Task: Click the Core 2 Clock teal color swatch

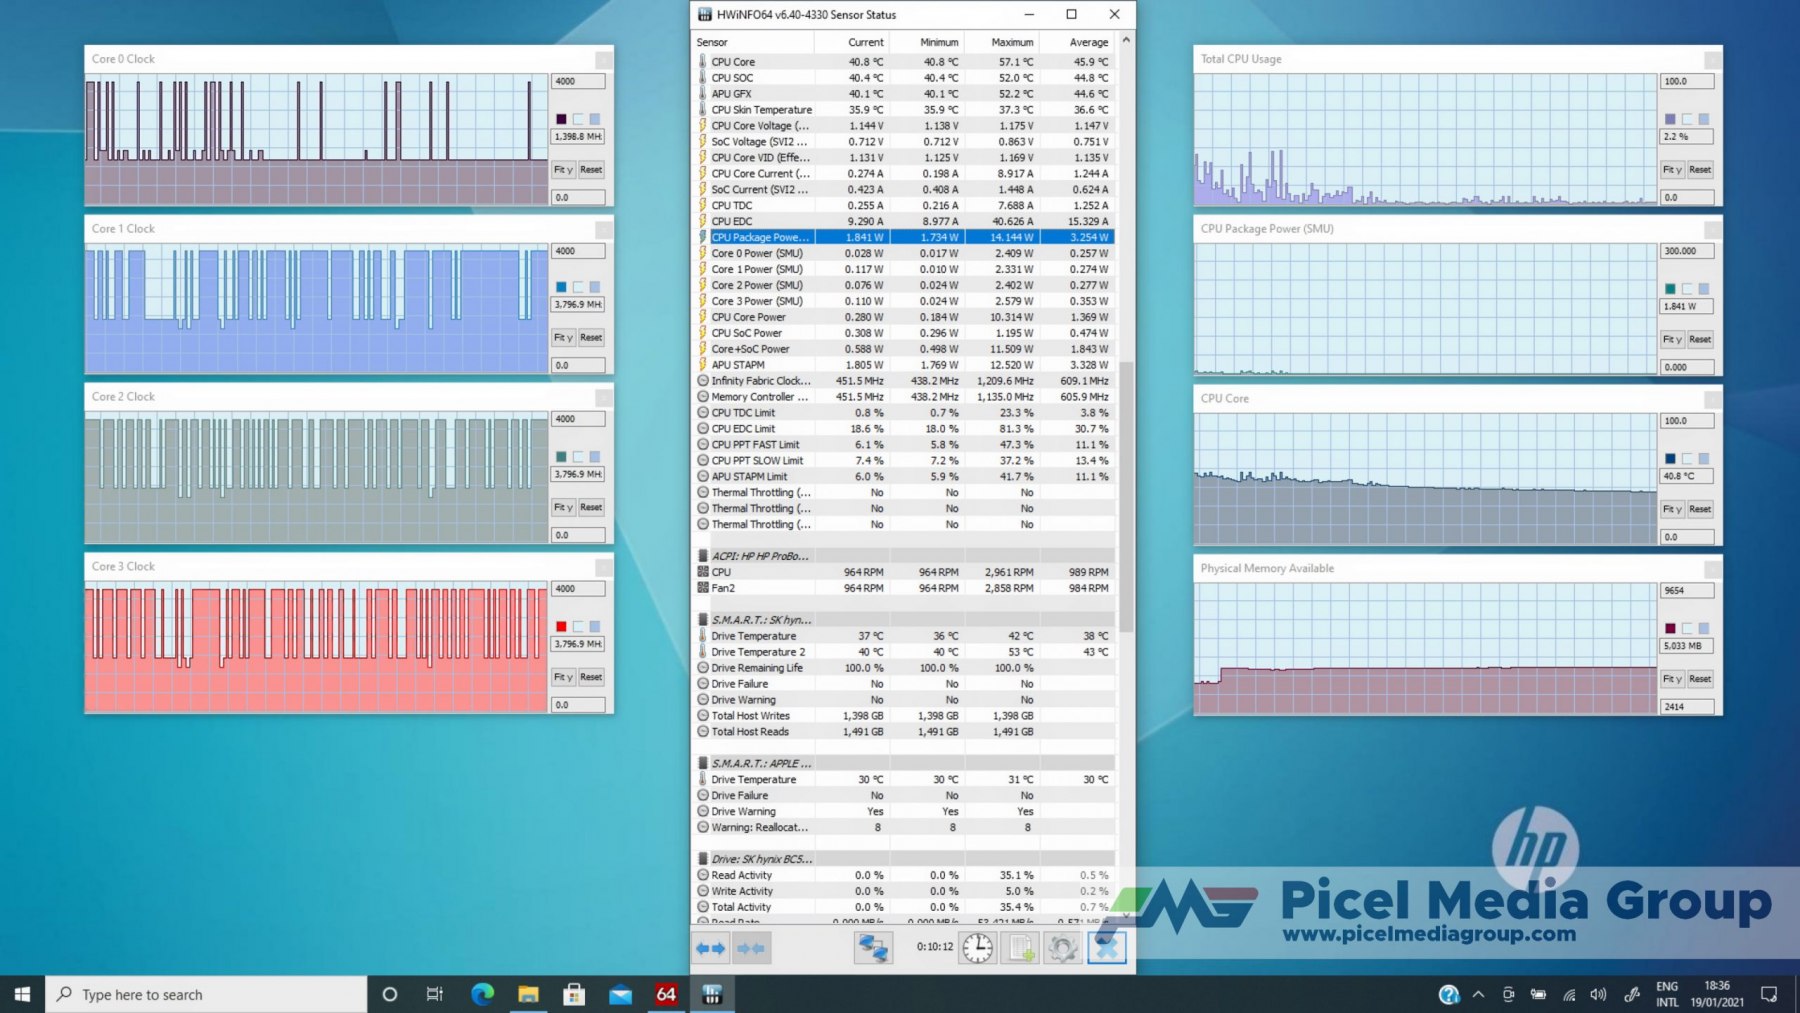Action: (561, 457)
